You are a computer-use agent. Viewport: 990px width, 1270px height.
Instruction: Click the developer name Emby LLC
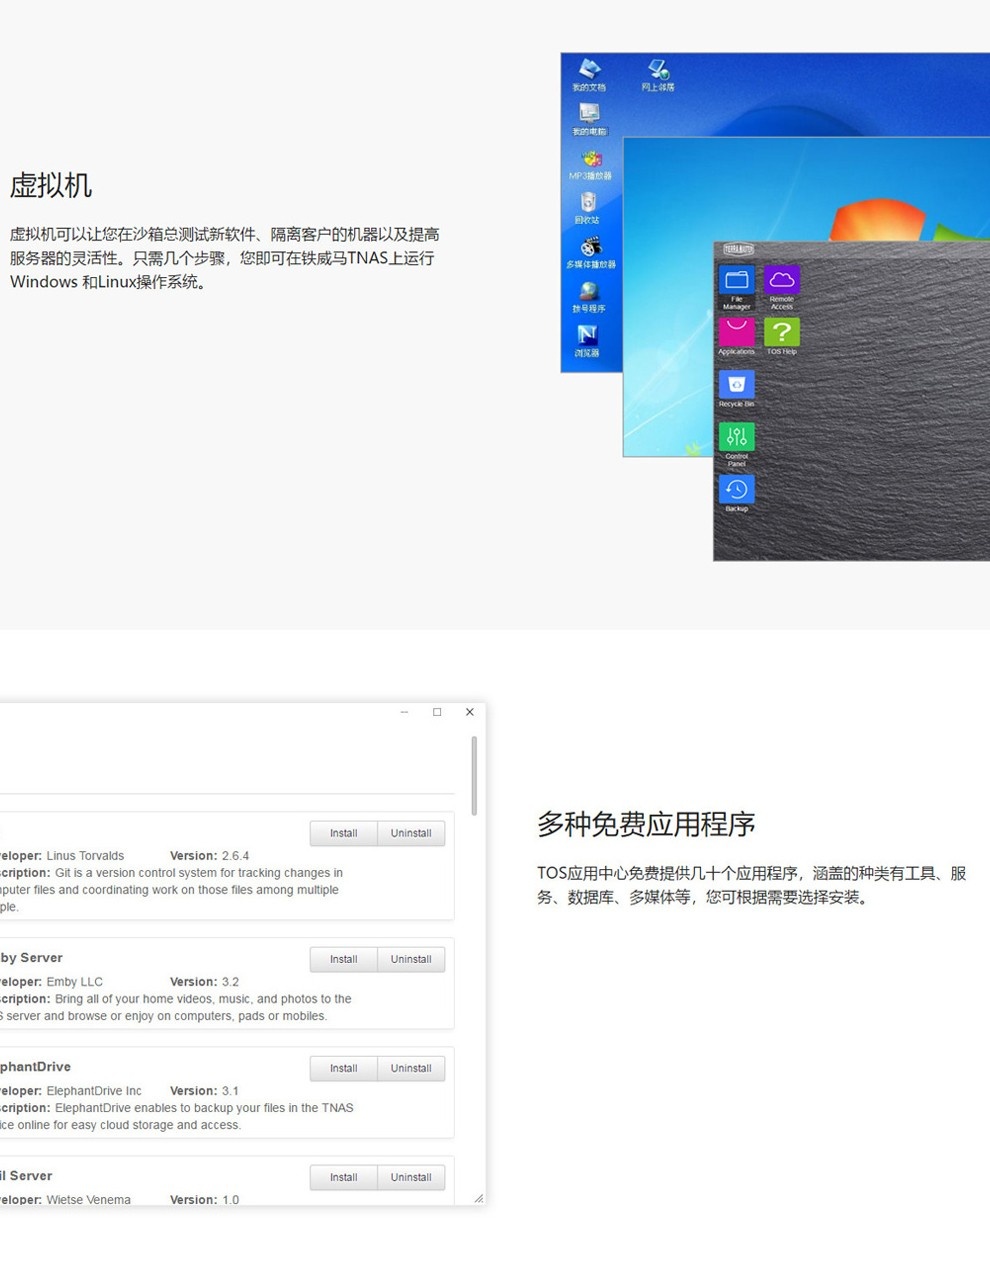pyautogui.click(x=74, y=982)
